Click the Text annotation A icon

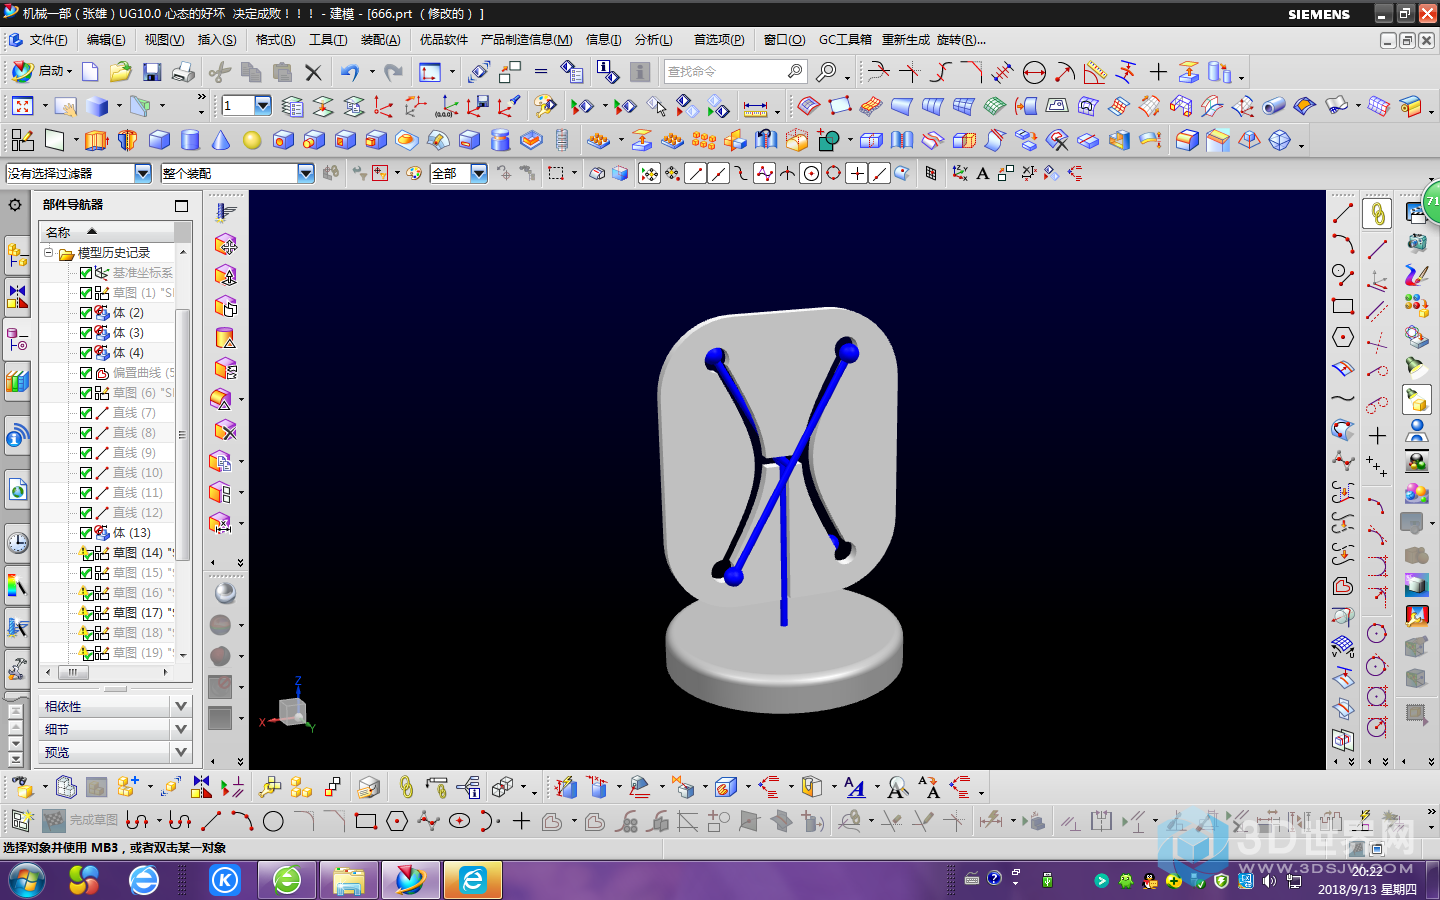(x=983, y=173)
